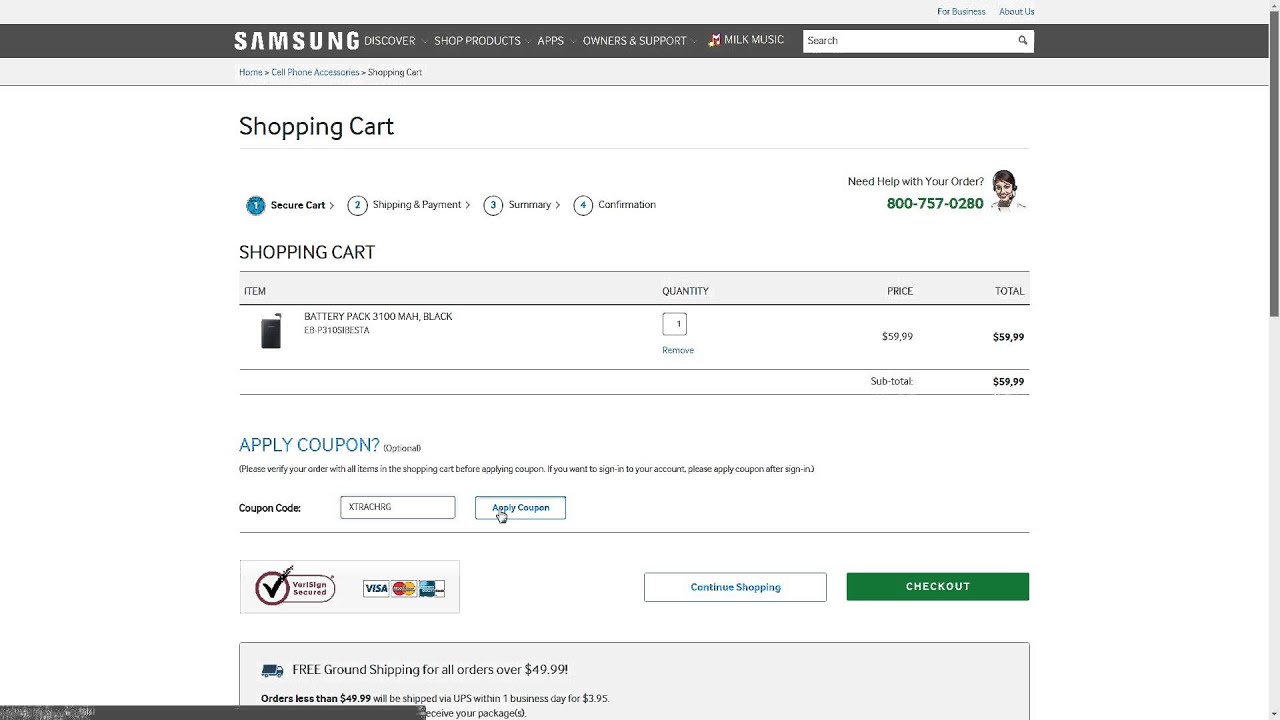
Task: Click the credit card logos
Action: coord(404,588)
